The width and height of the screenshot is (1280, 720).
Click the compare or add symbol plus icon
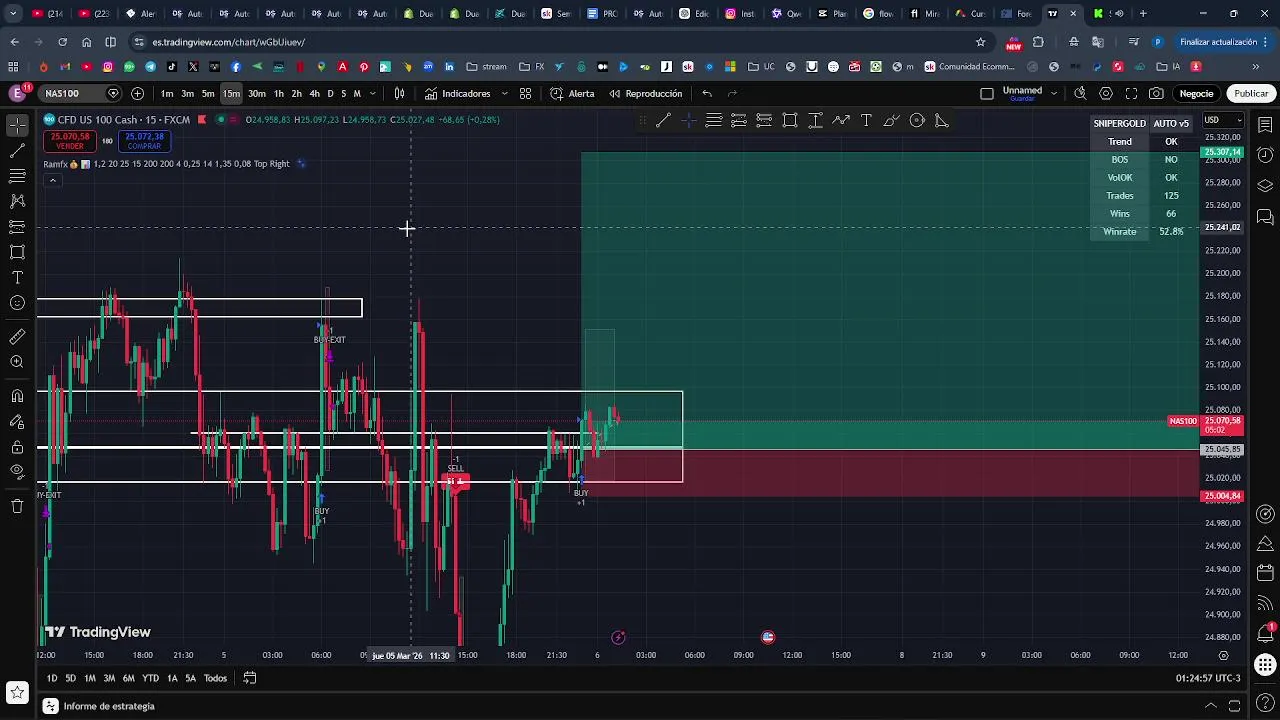137,93
